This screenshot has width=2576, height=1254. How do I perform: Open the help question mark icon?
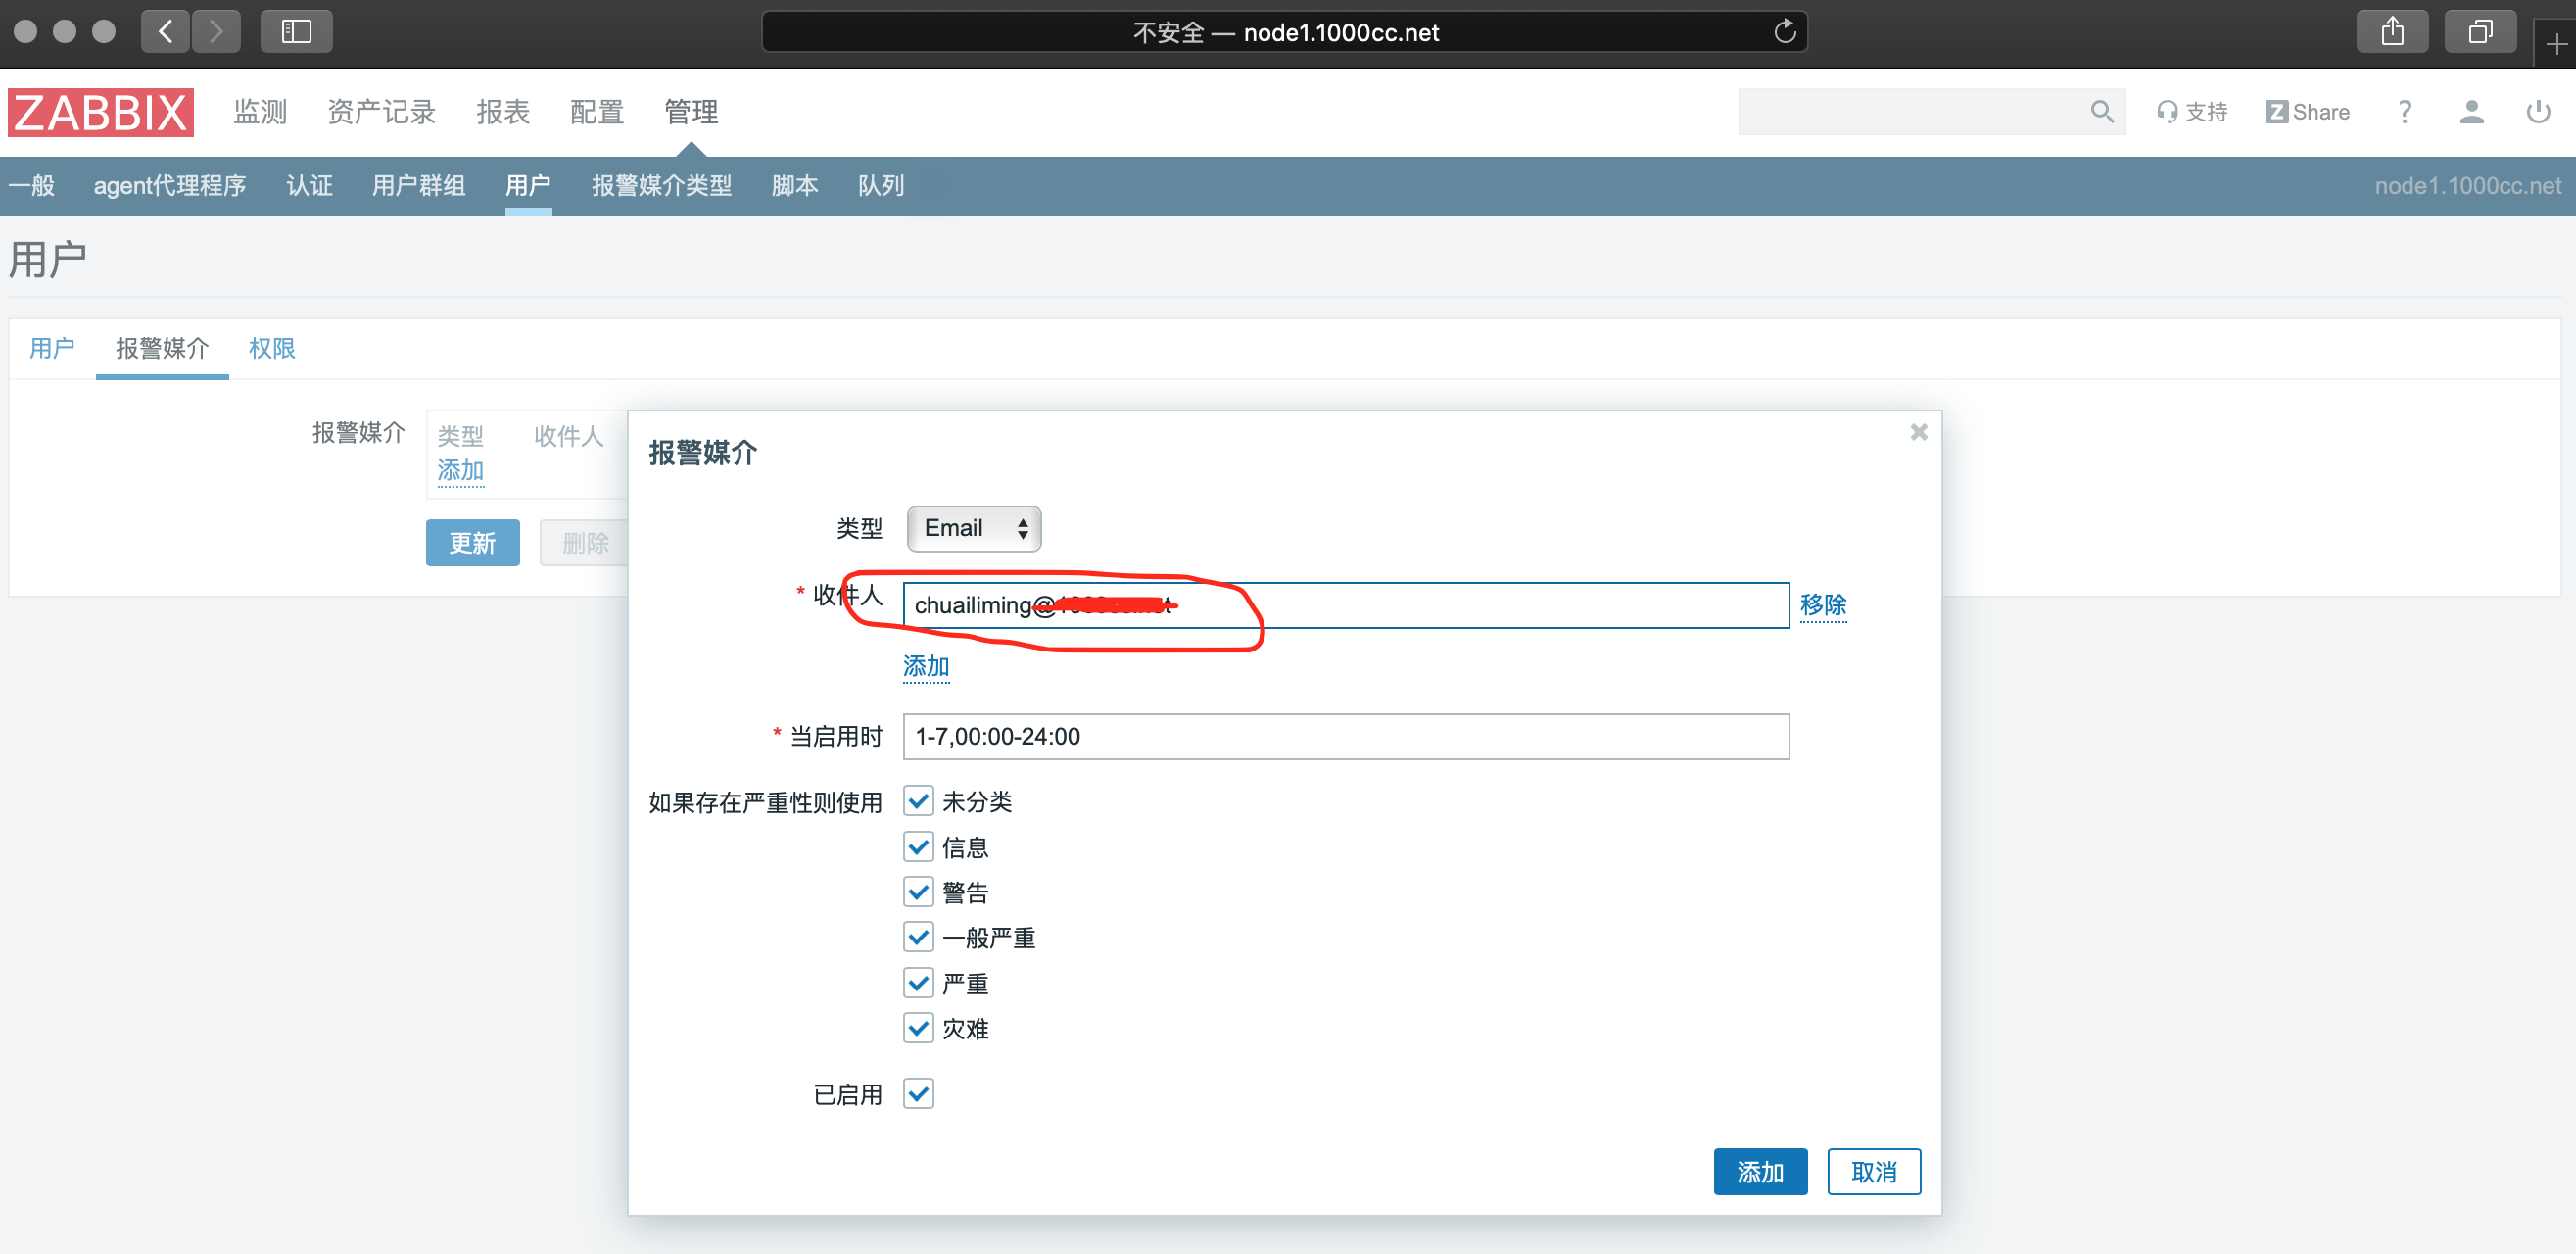2404,112
